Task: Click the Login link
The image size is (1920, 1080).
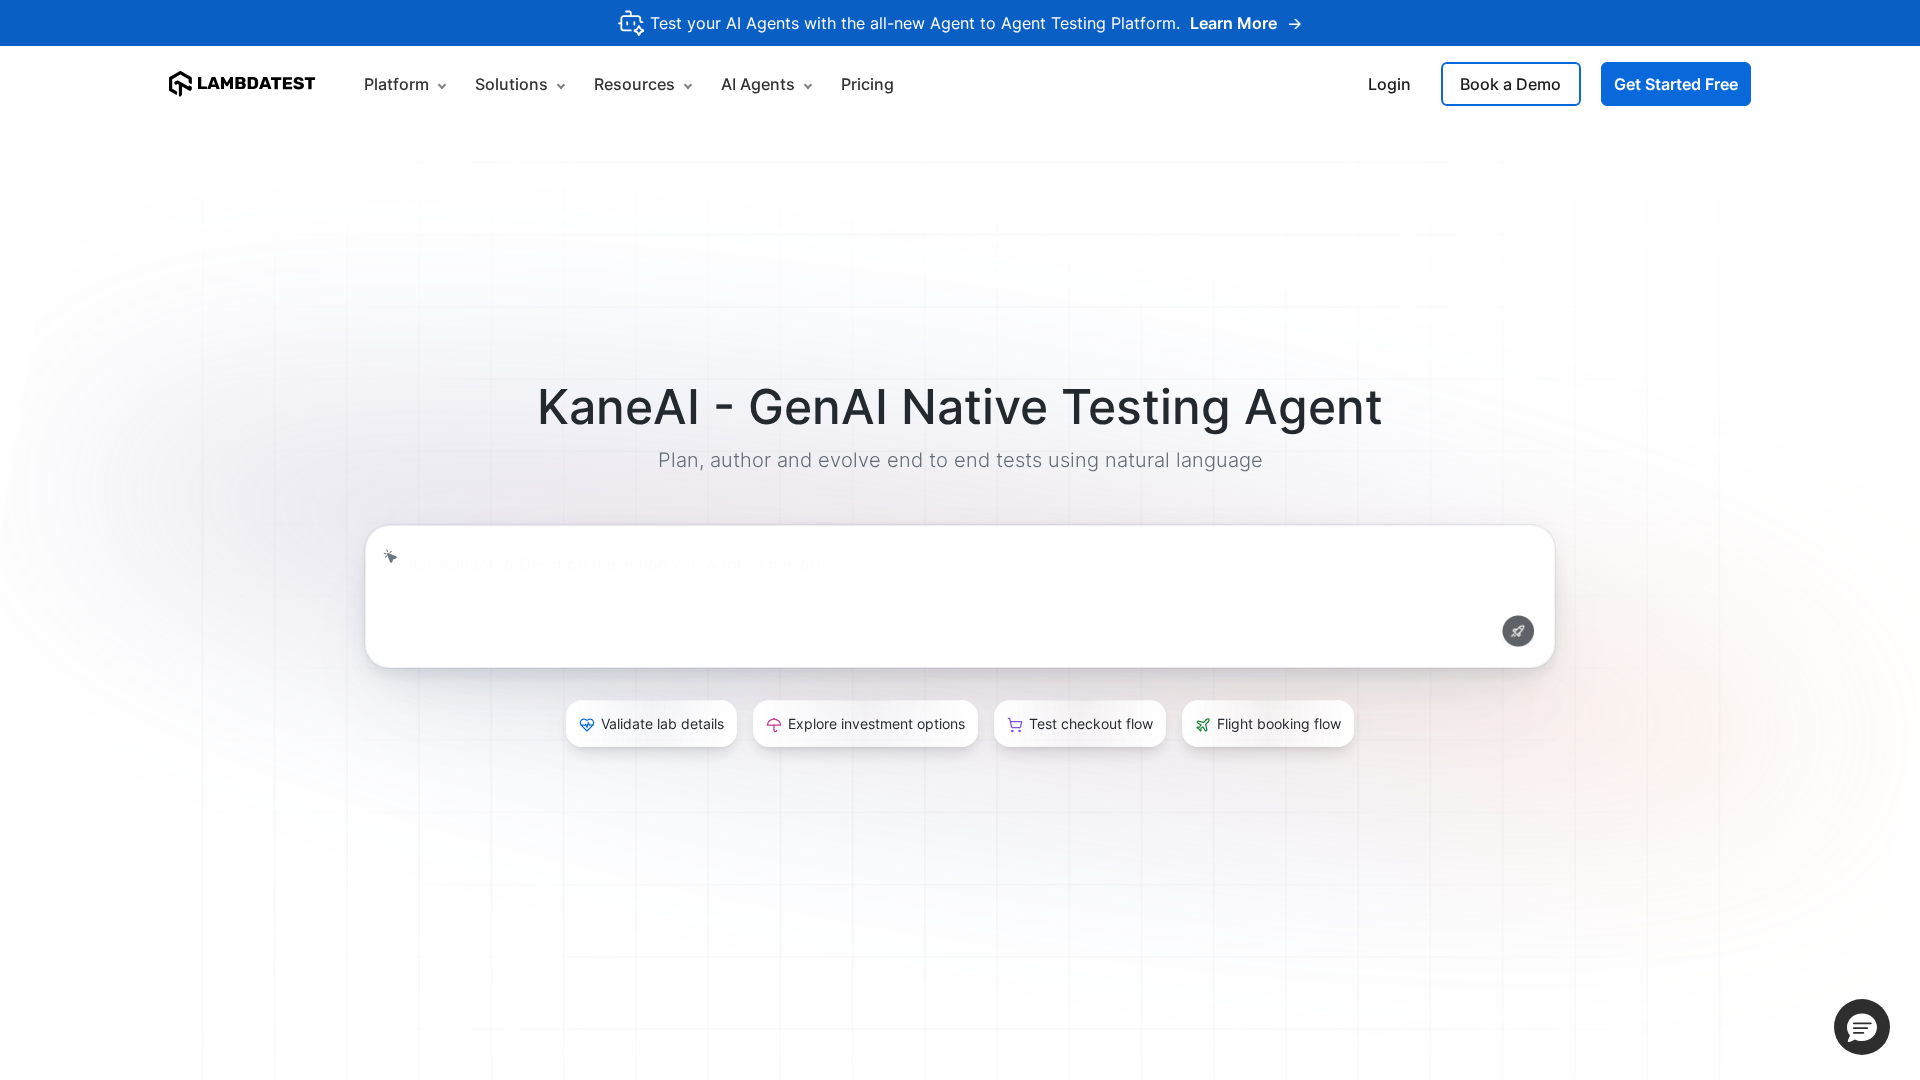Action: tap(1388, 84)
